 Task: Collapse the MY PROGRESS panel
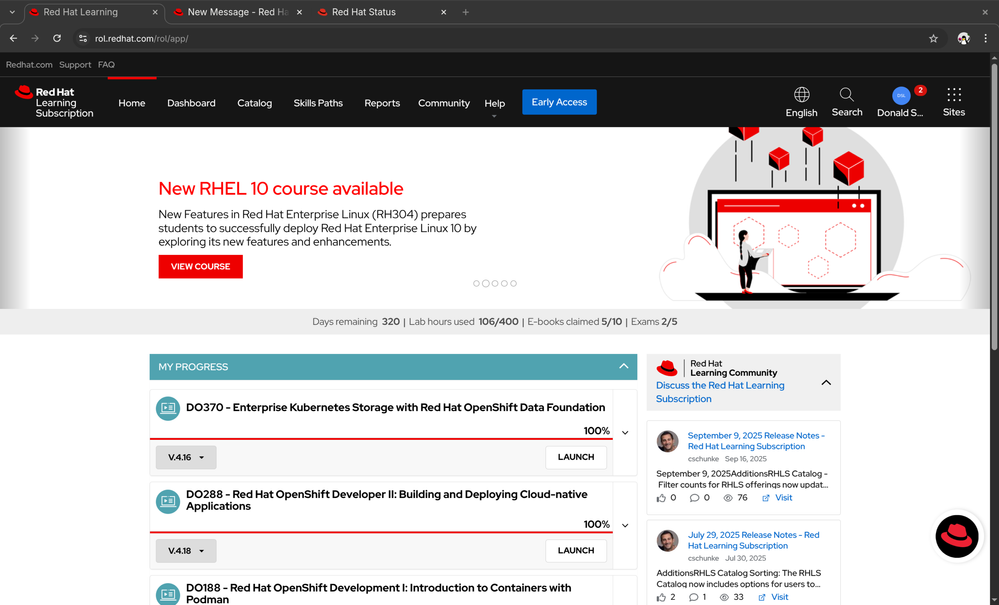point(623,366)
